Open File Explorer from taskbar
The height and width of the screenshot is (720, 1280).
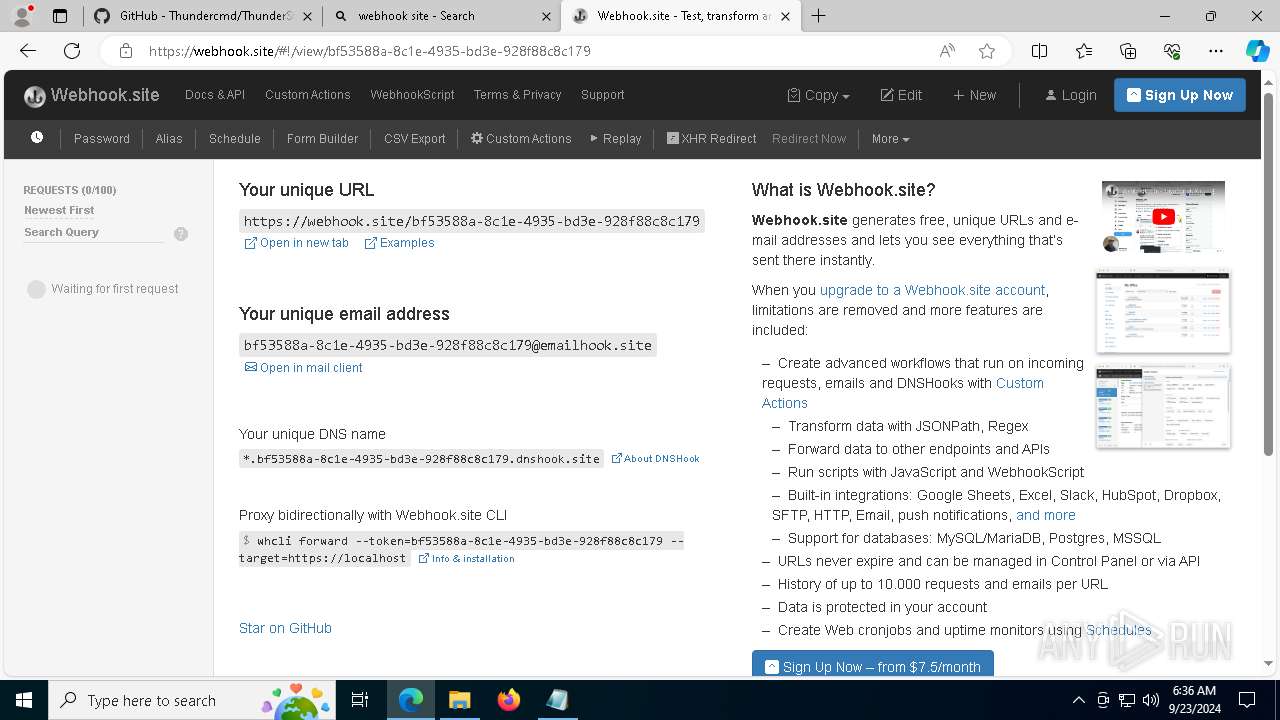[x=459, y=700]
